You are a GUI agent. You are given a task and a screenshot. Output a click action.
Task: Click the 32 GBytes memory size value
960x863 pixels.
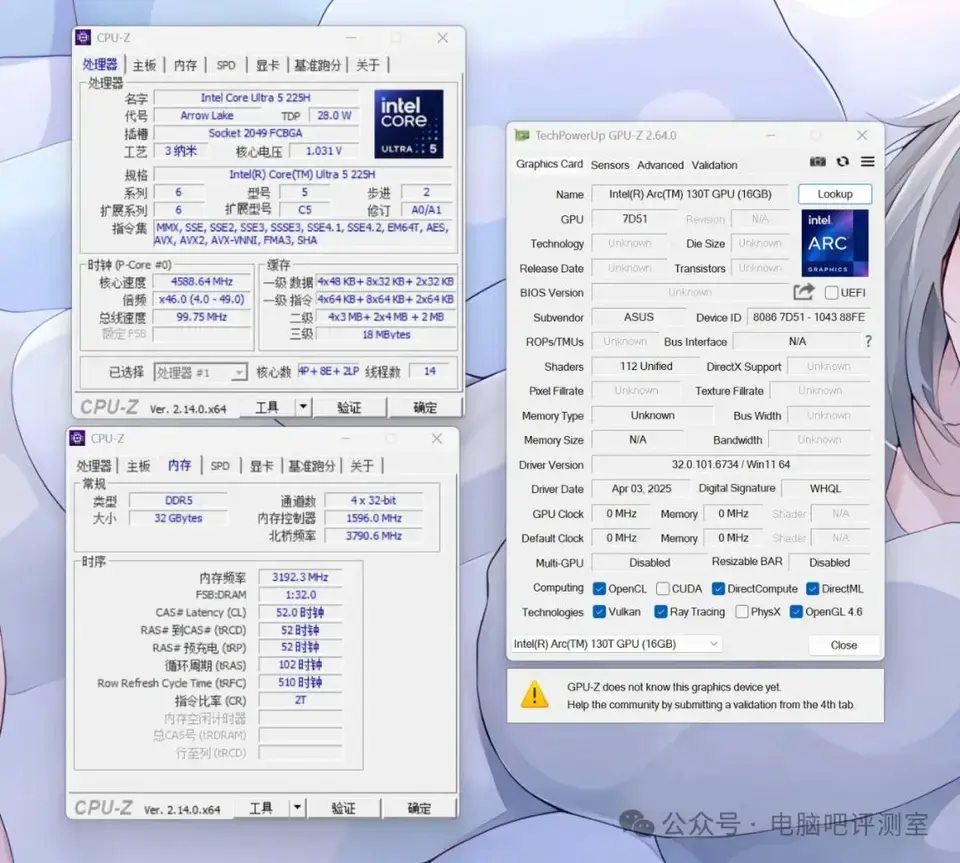click(x=178, y=518)
